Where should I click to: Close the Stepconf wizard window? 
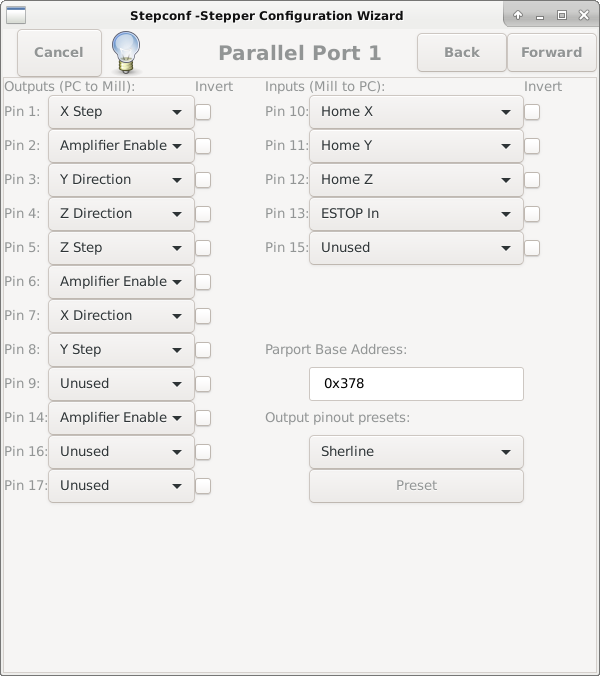coord(584,15)
